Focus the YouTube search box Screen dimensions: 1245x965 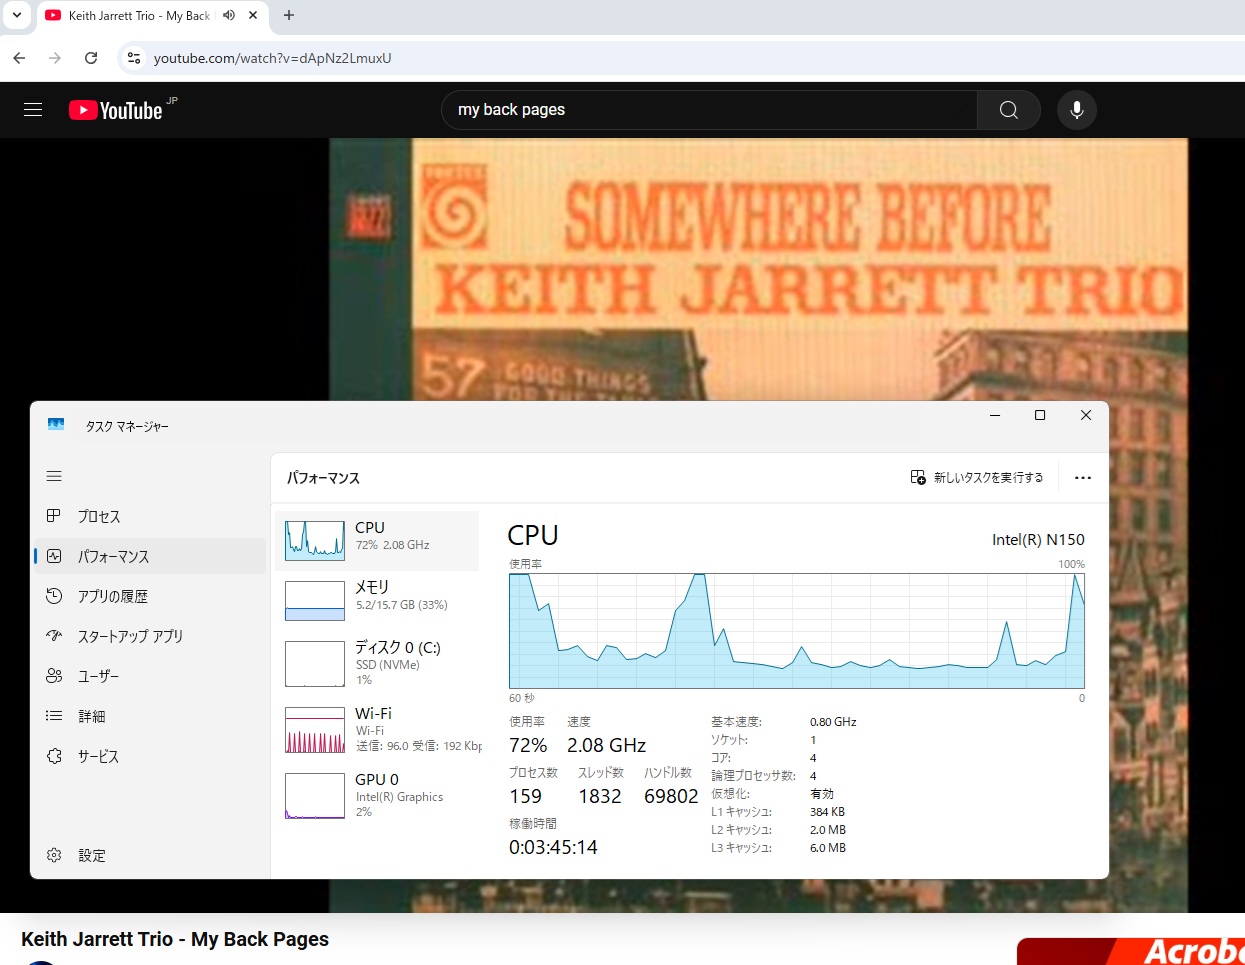[709, 110]
